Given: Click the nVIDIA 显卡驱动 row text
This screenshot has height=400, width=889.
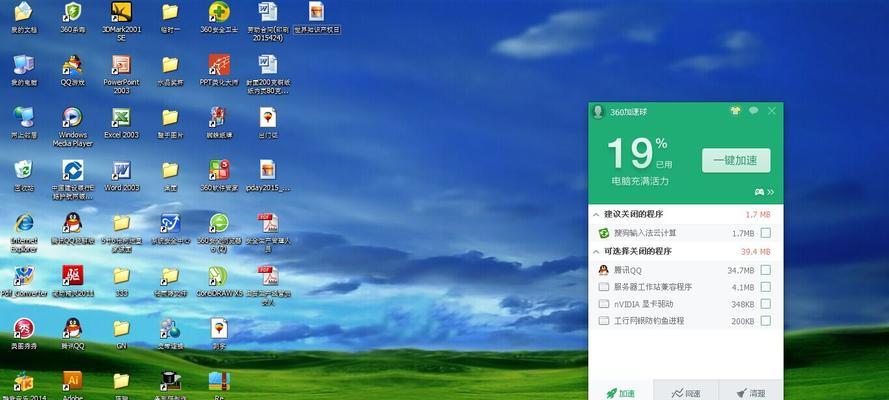Looking at the screenshot, I should (x=644, y=304).
